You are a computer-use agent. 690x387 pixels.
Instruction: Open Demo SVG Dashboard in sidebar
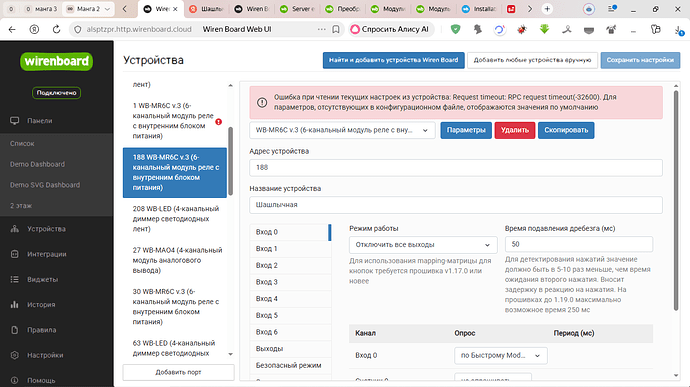point(45,185)
